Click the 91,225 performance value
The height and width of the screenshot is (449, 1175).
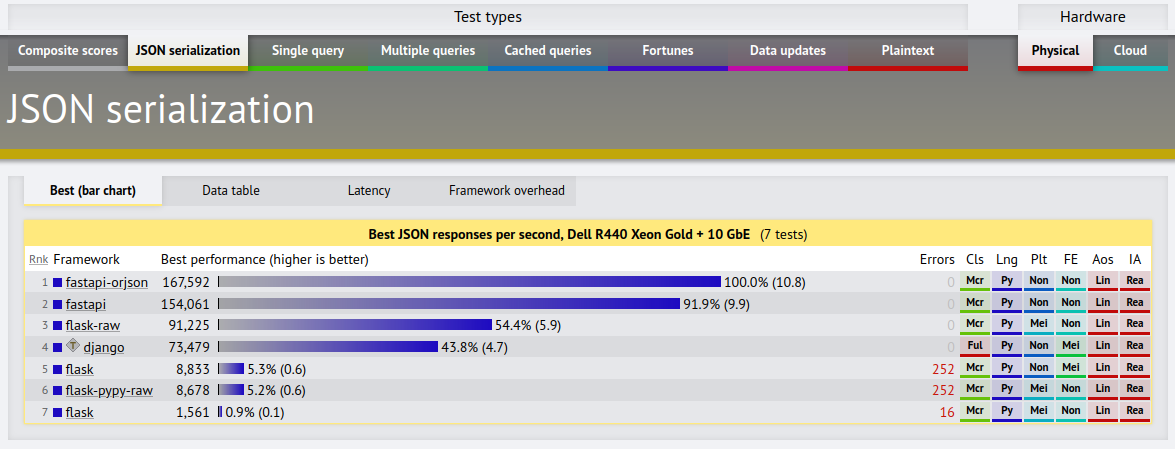coord(189,326)
